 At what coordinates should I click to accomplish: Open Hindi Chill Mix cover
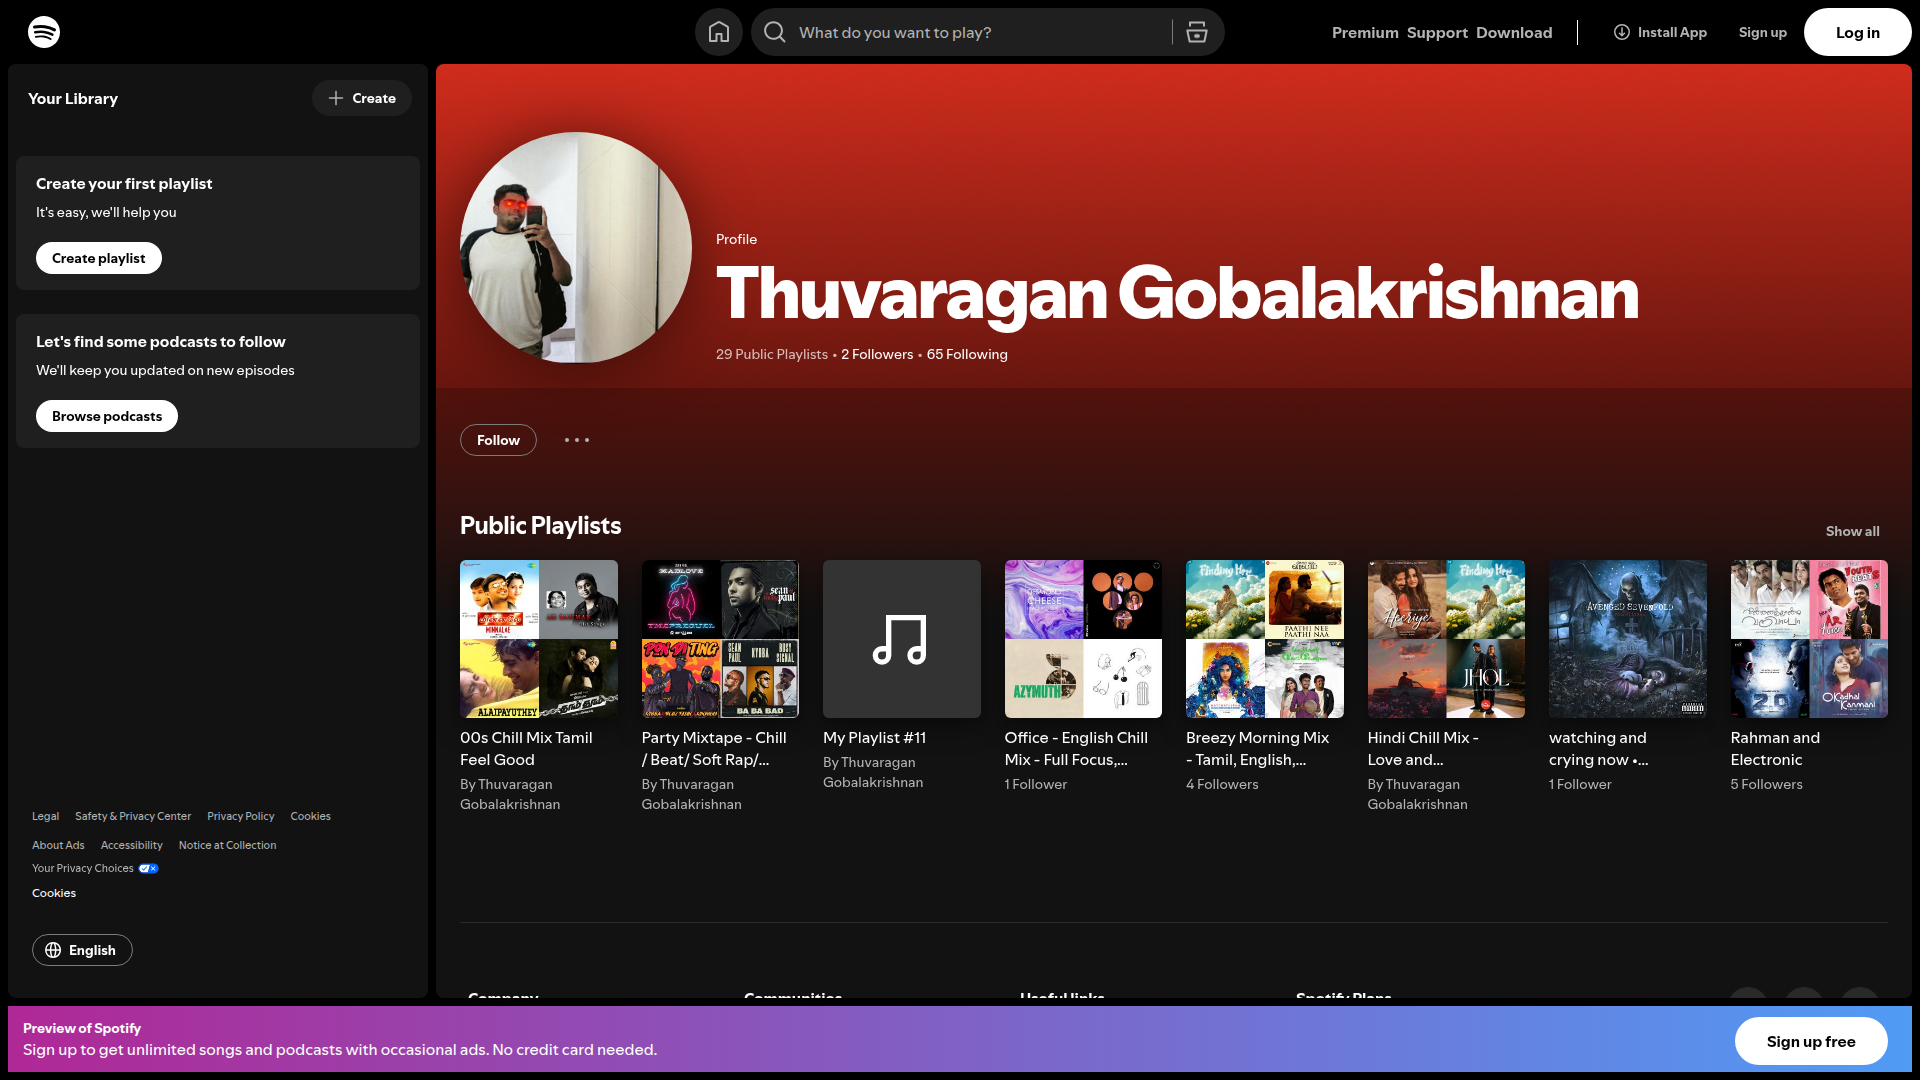click(1446, 639)
